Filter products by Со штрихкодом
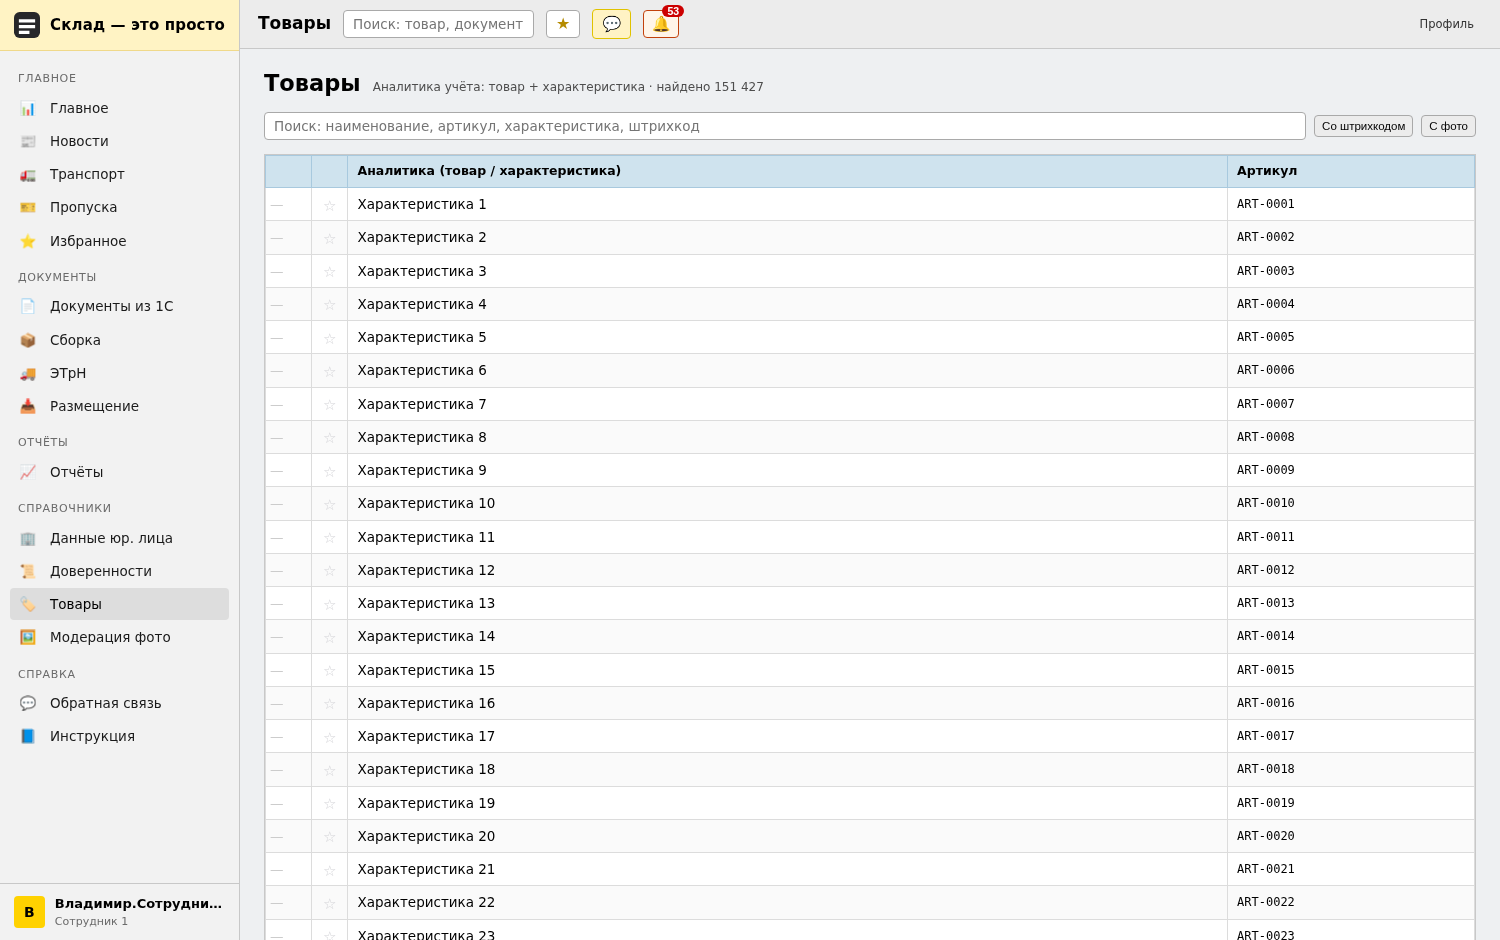1500x940 pixels. [1363, 126]
